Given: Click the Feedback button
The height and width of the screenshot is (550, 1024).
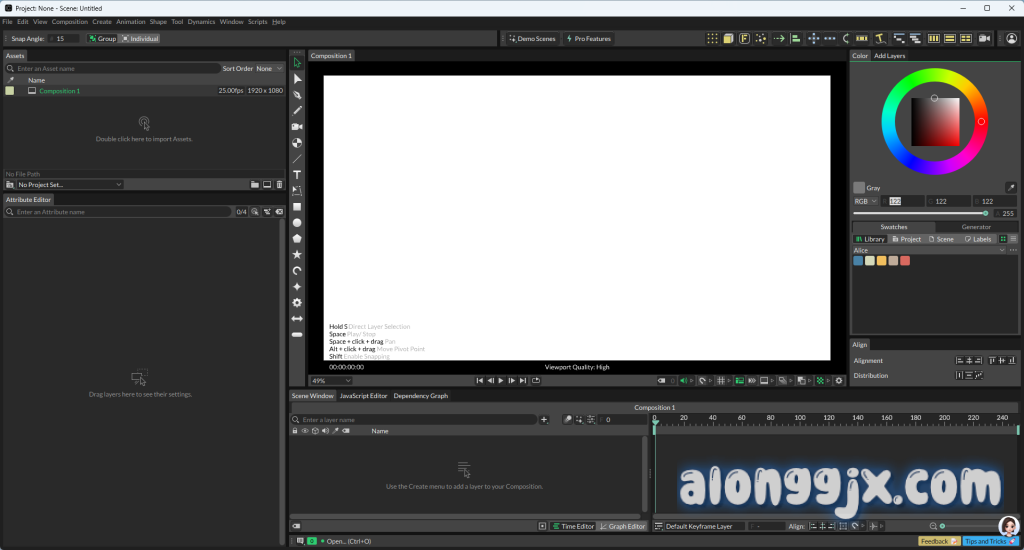Looking at the screenshot, I should (x=938, y=541).
